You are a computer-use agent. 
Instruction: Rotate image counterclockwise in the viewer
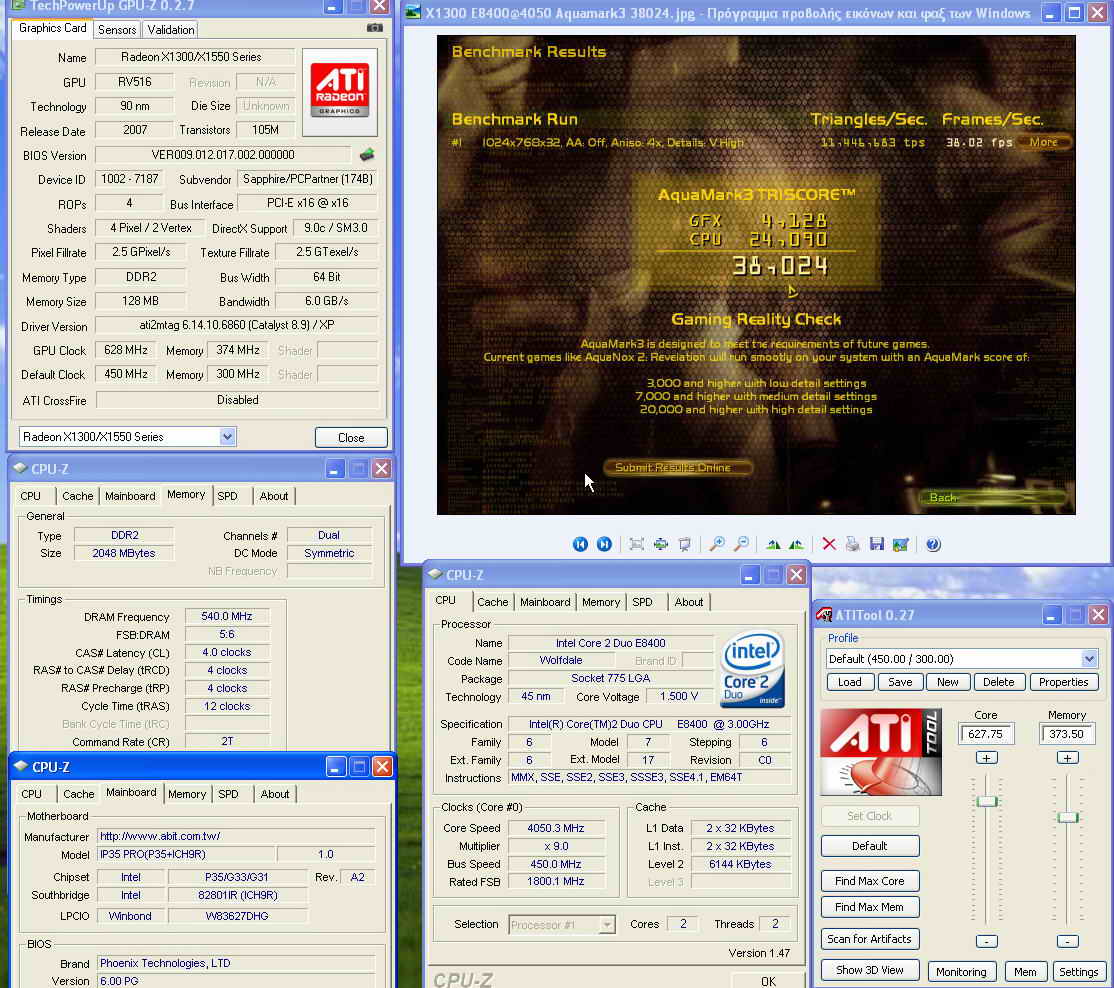[x=796, y=544]
